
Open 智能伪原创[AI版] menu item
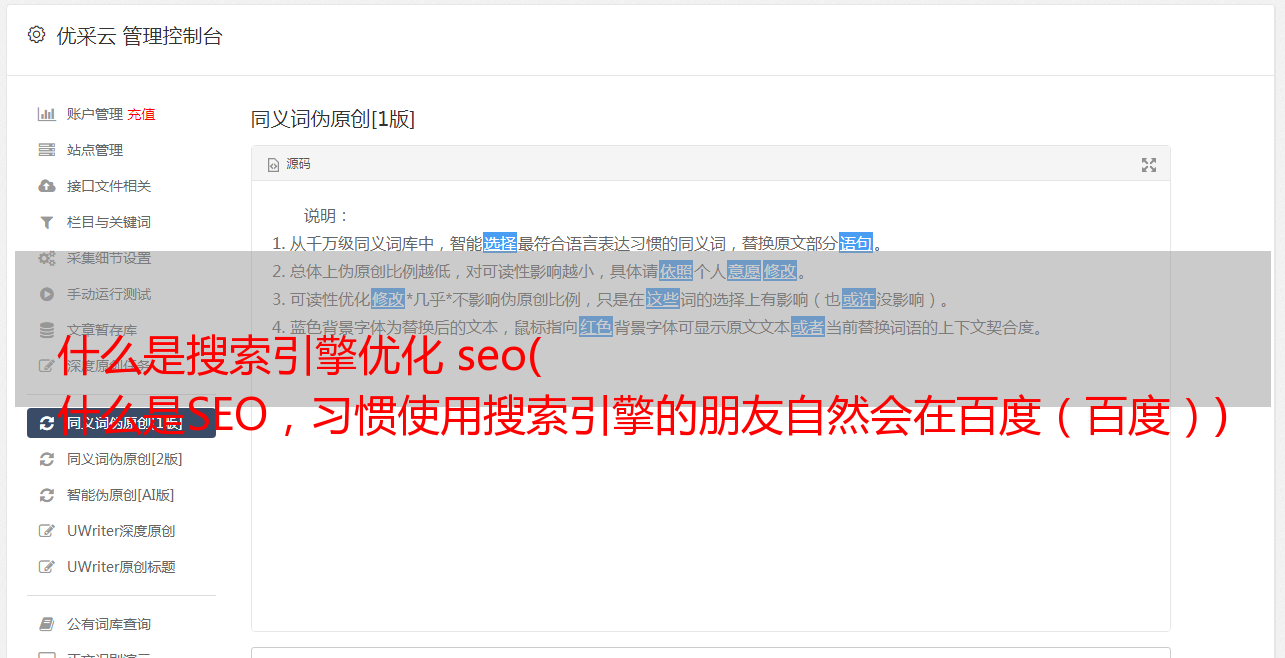tap(121, 495)
